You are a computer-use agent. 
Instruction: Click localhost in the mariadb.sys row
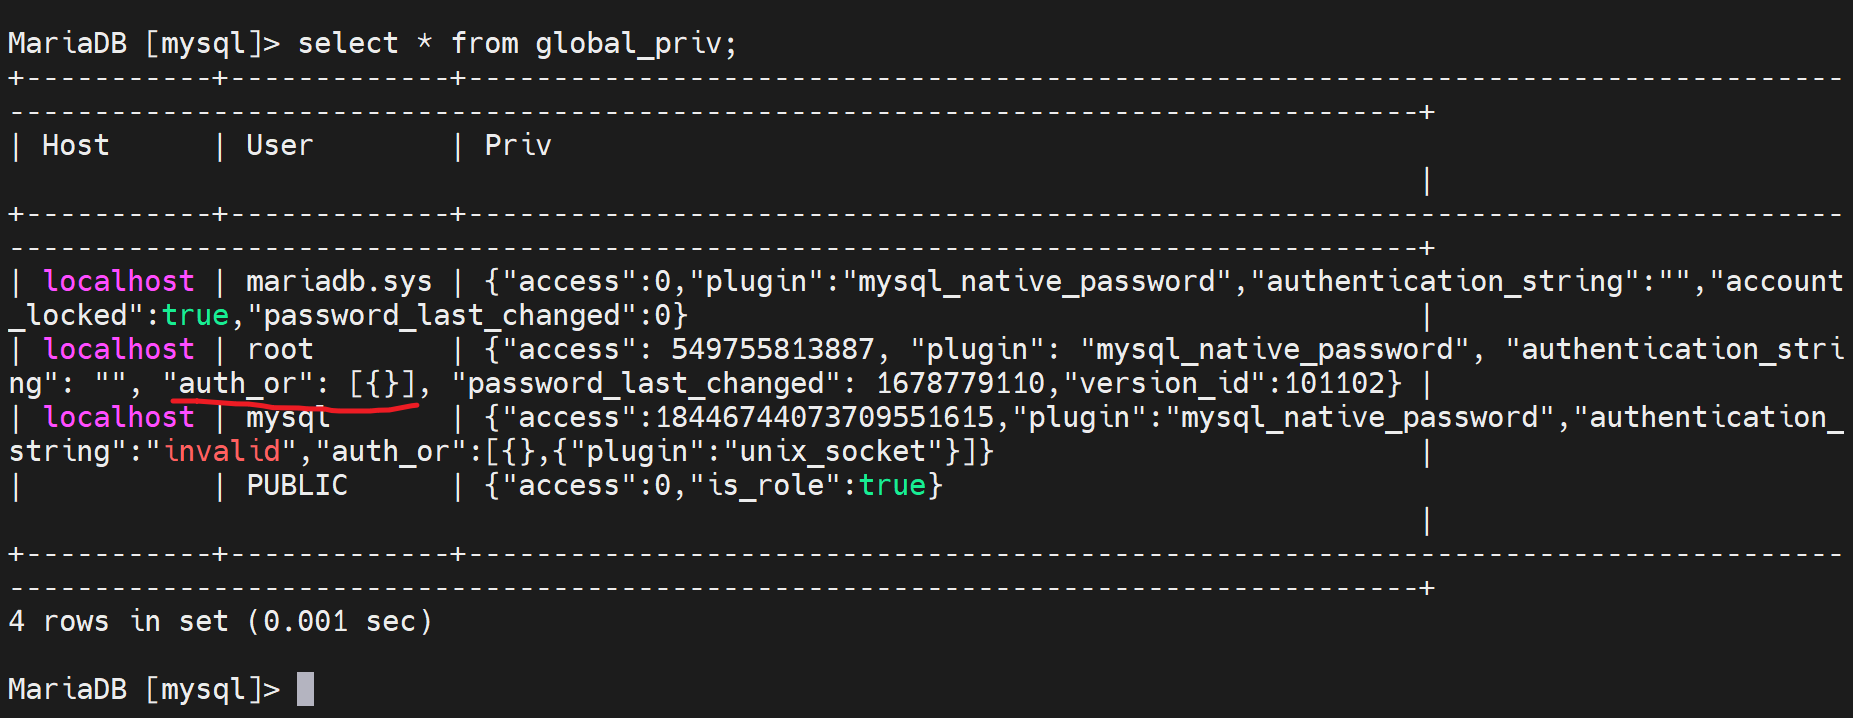tap(118, 282)
